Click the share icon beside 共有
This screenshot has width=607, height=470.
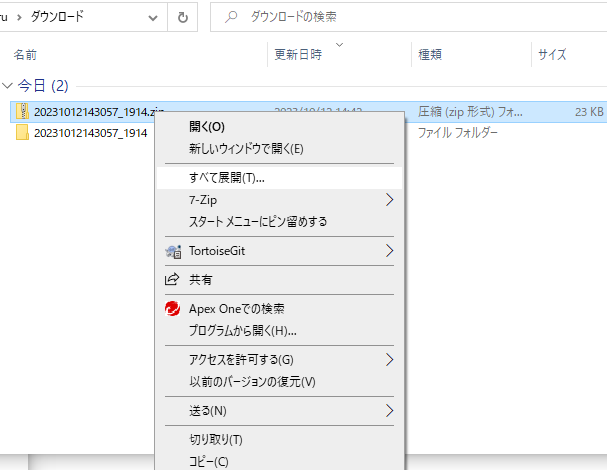coord(171,280)
